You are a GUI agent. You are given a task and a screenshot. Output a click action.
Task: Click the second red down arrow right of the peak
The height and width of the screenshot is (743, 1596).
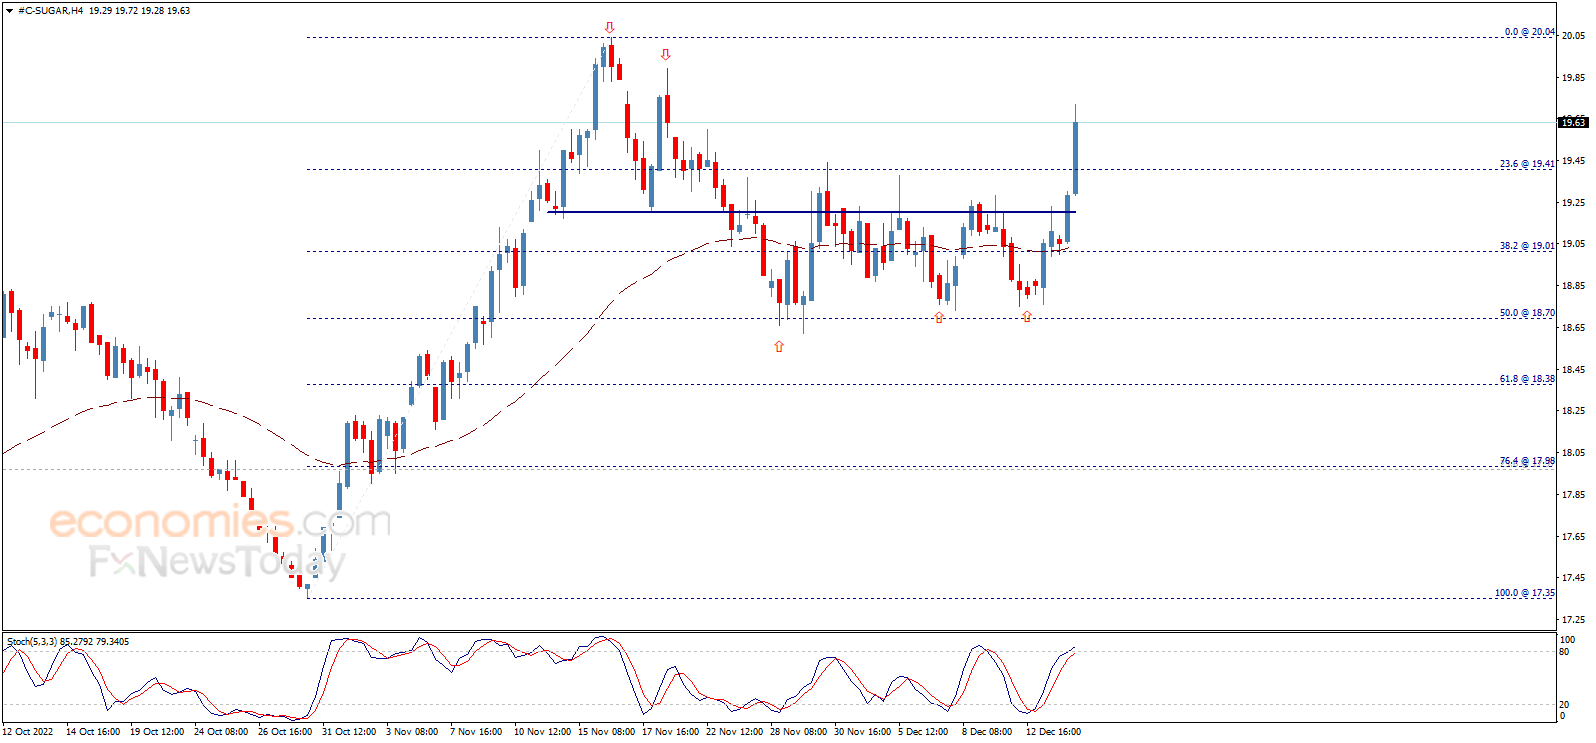pyautogui.click(x=665, y=55)
